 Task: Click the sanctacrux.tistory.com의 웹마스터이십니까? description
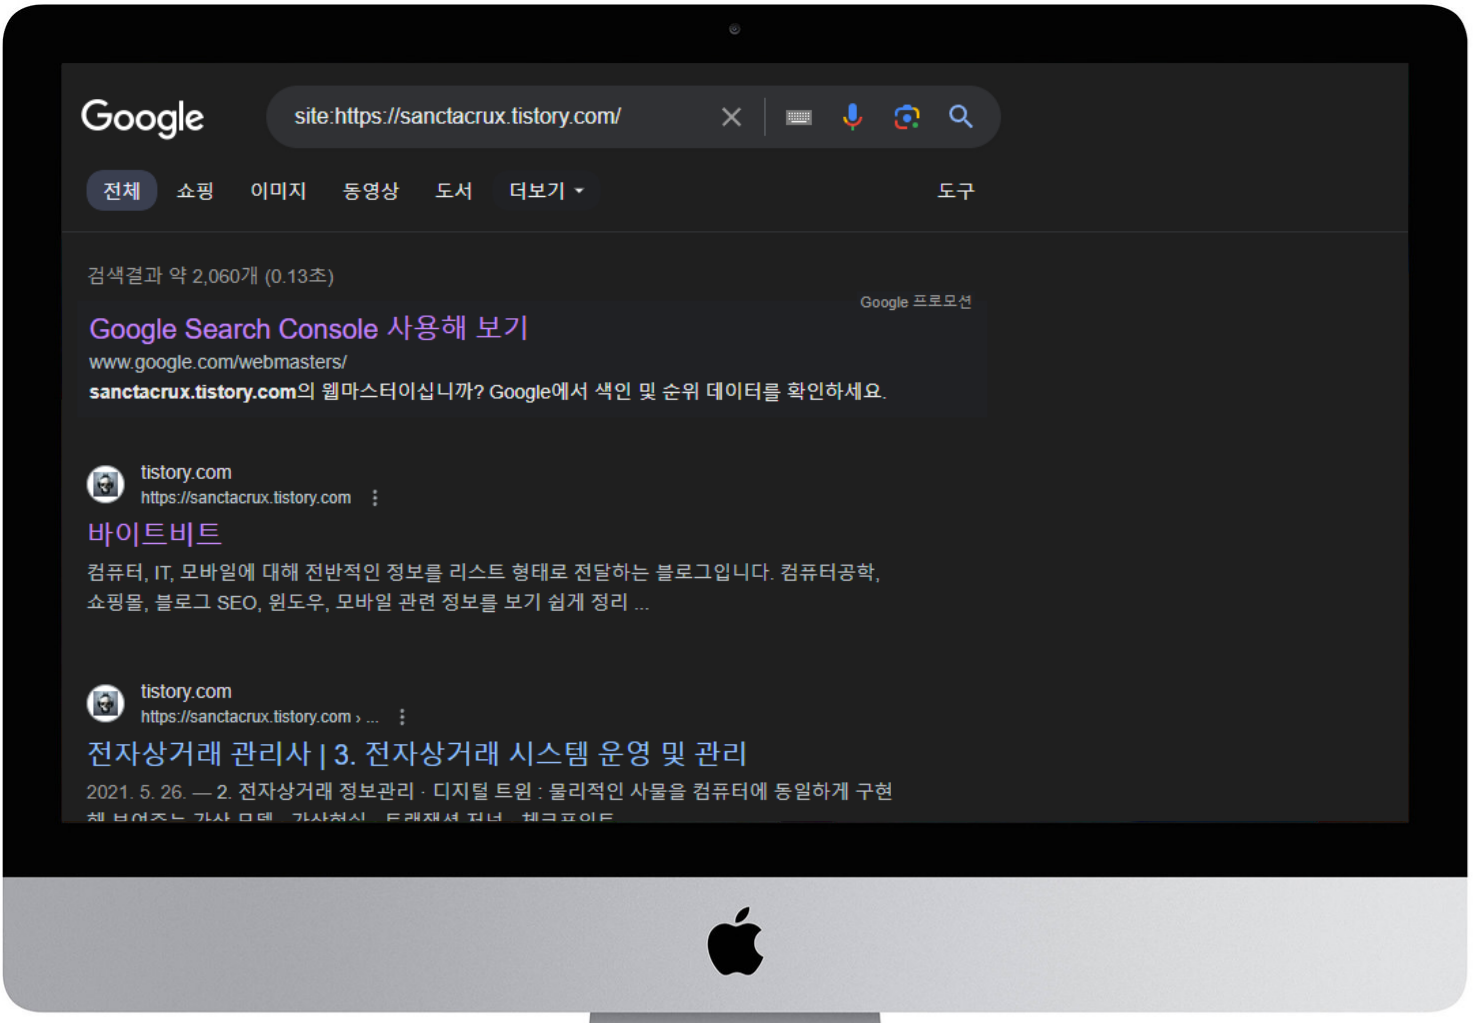click(488, 391)
